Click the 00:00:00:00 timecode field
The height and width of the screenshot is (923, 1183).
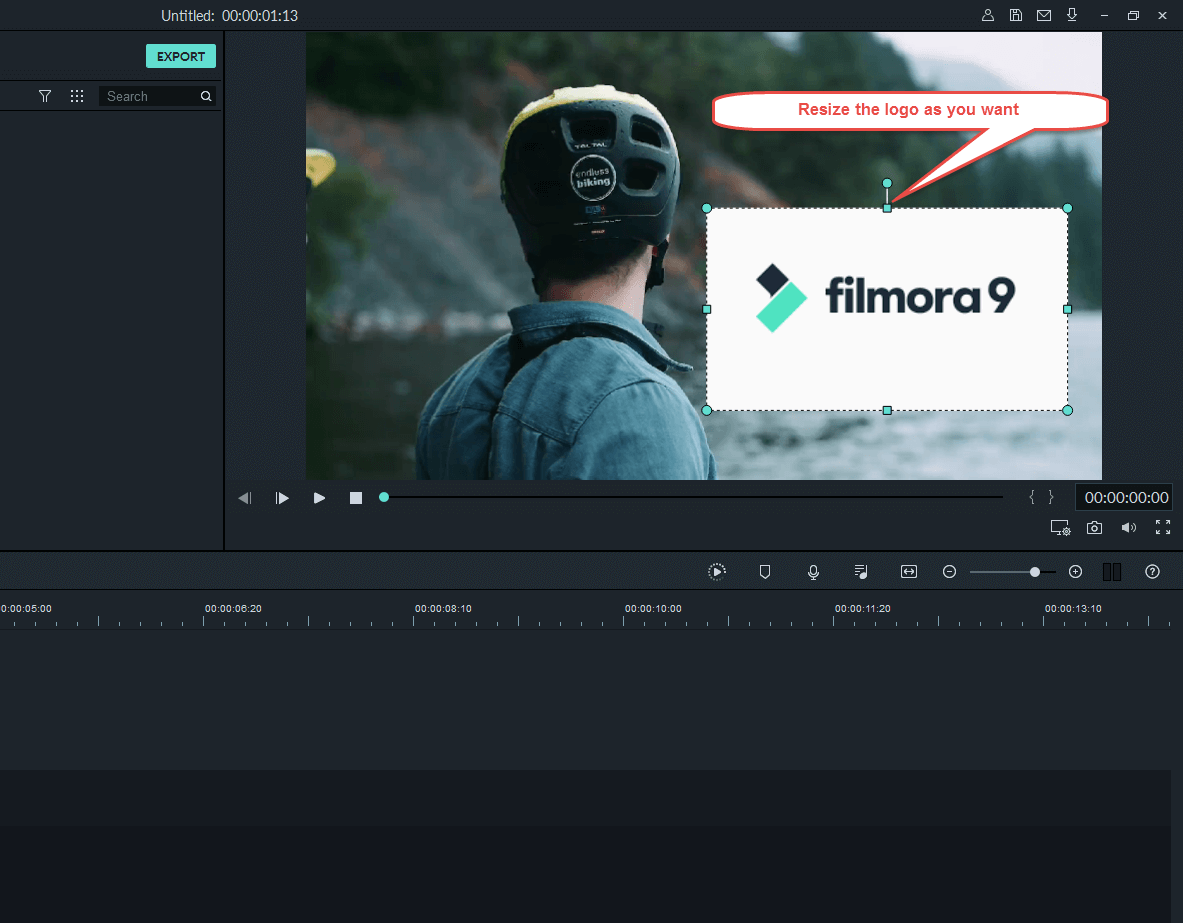pos(1126,497)
